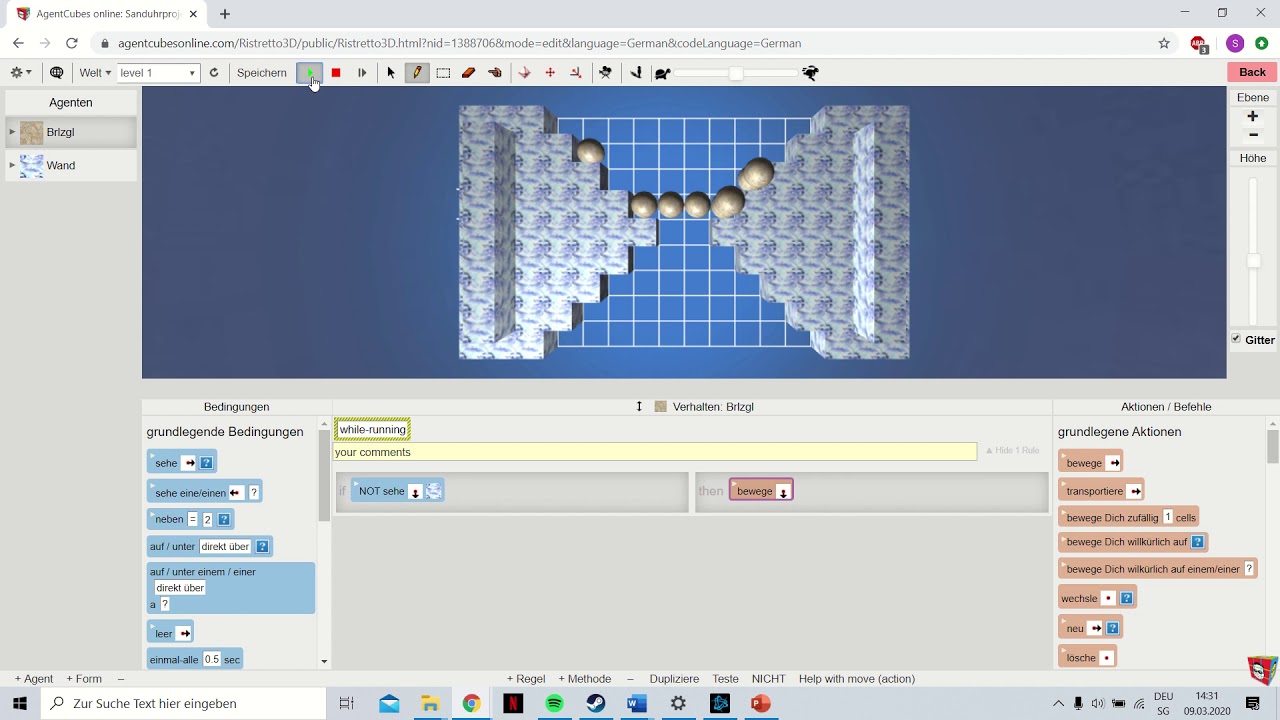Open the Welt dropdown menu
The width and height of the screenshot is (1280, 720).
95,72
